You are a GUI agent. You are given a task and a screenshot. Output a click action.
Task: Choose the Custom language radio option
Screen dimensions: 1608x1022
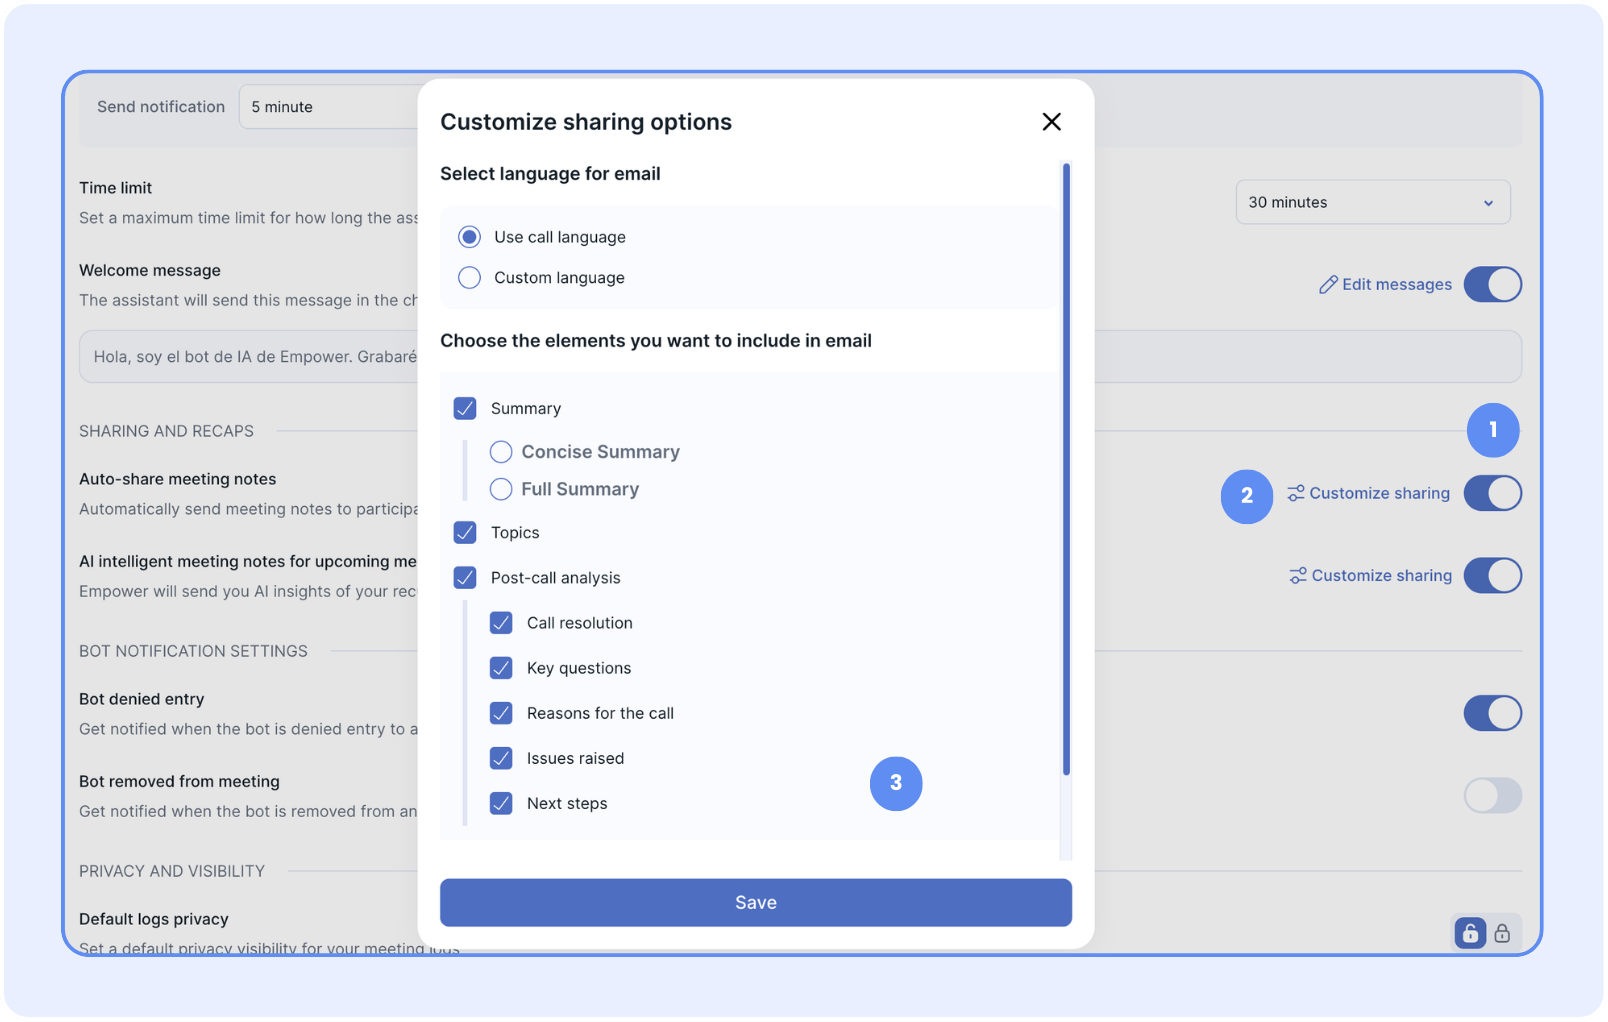[469, 278]
